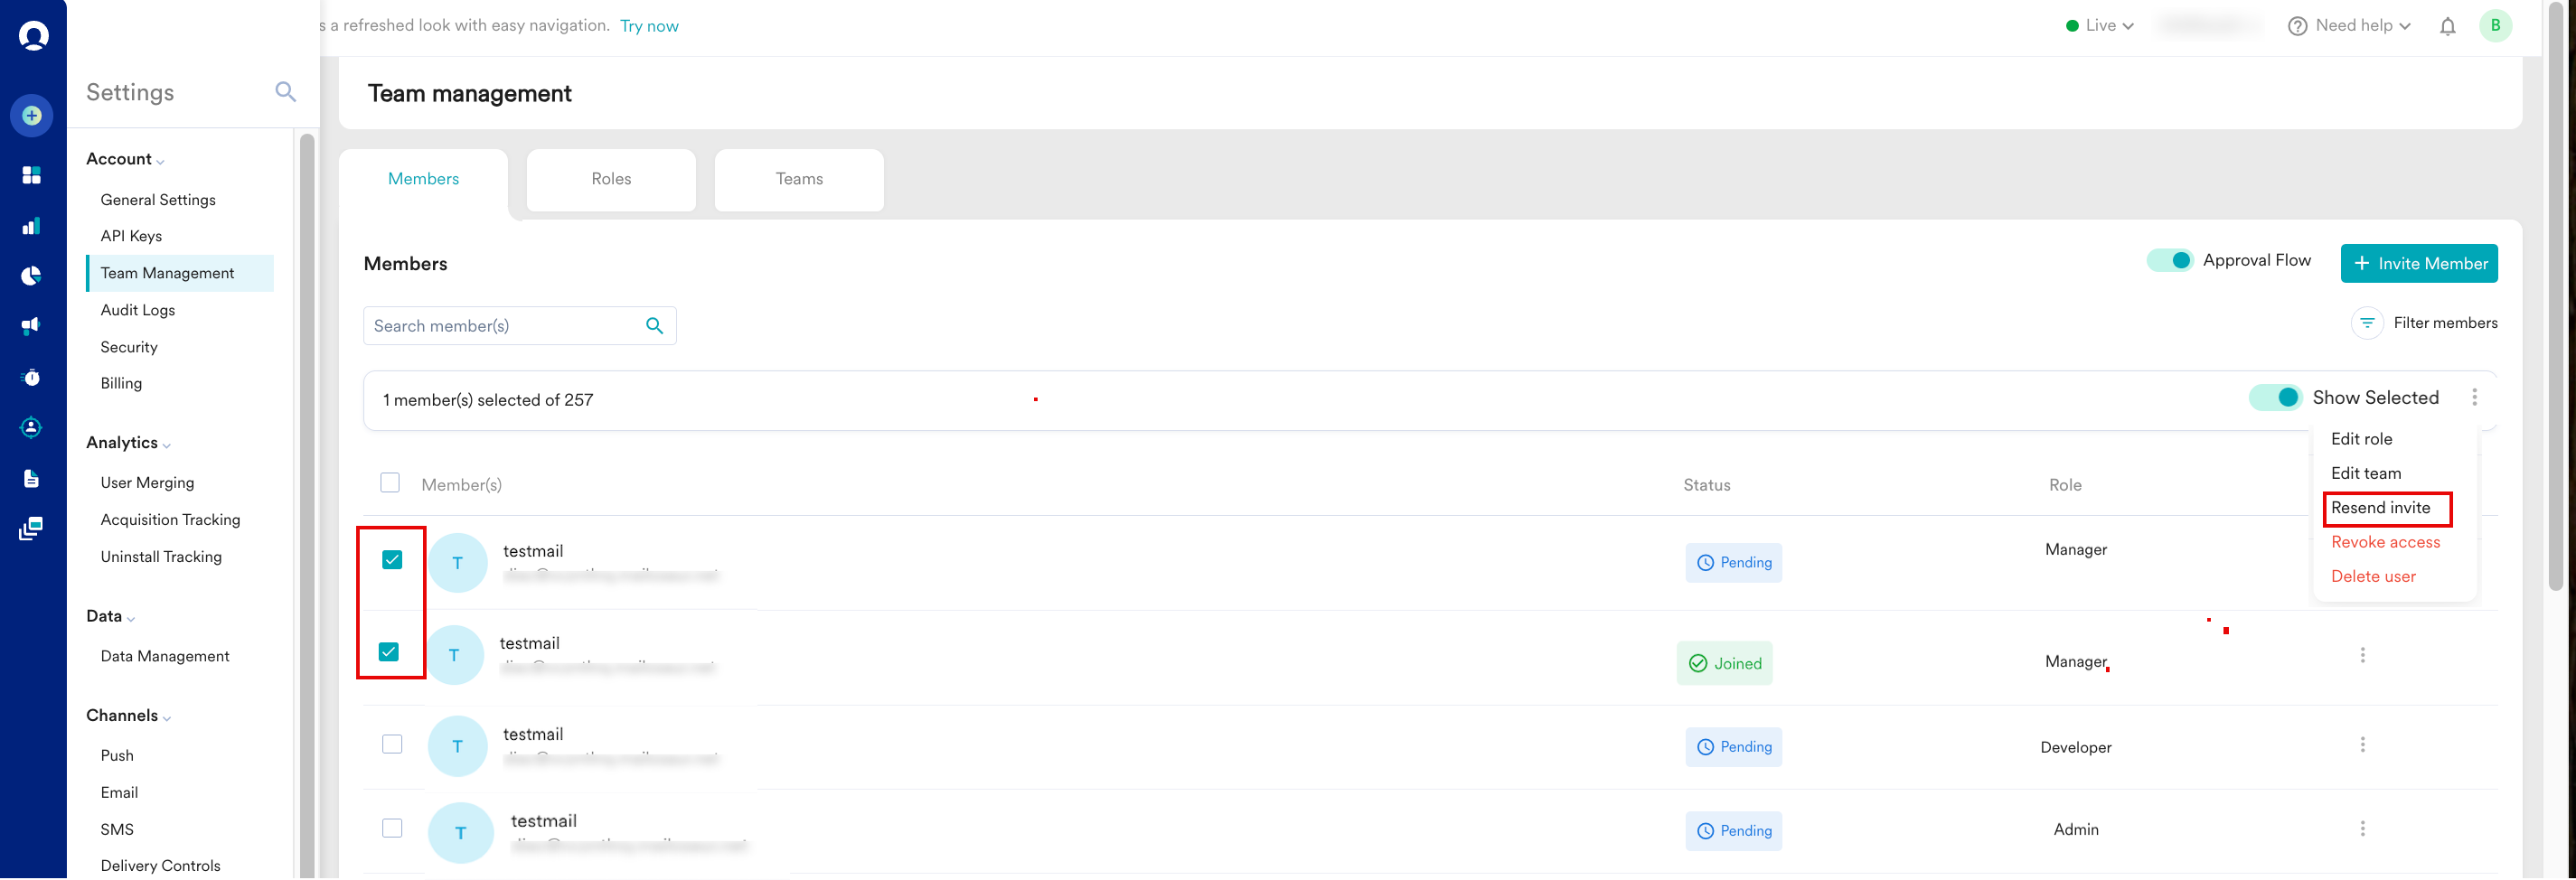Open the Live environment dropdown

click(2099, 26)
